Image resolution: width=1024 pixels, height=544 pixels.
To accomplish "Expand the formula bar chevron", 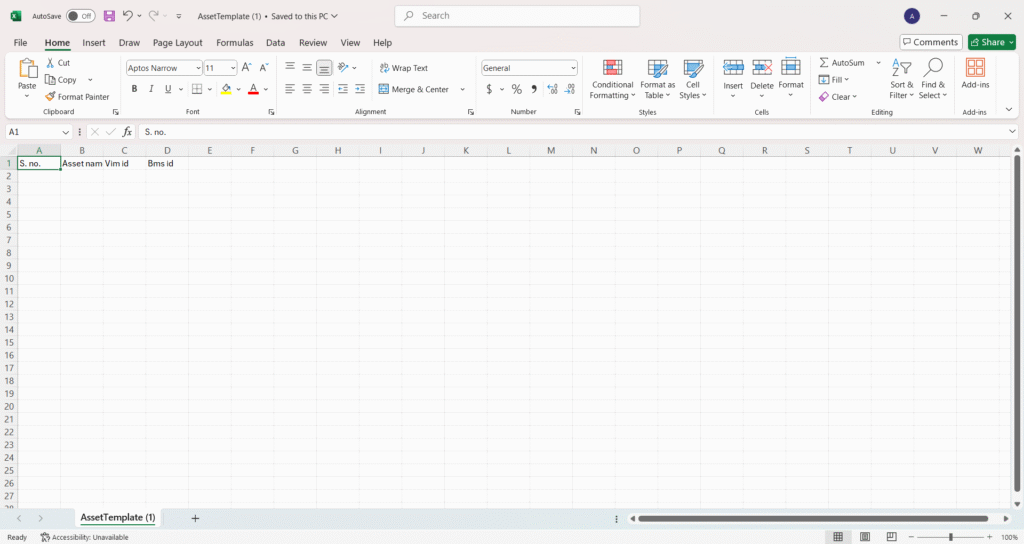I will point(1012,132).
